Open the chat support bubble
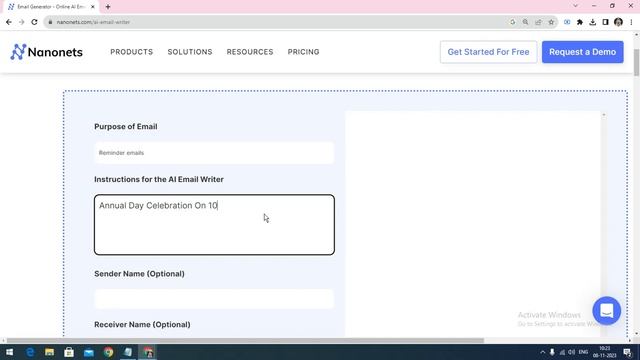 coord(607,311)
